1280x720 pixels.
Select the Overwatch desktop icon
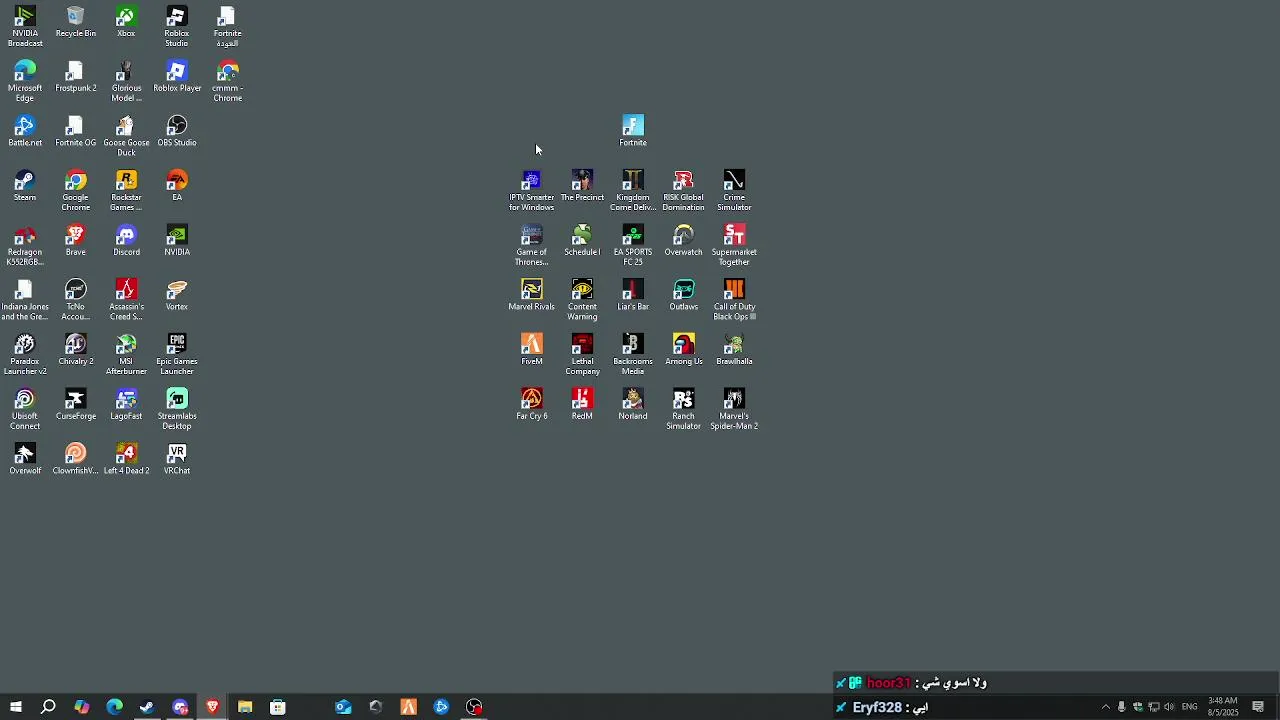click(684, 240)
